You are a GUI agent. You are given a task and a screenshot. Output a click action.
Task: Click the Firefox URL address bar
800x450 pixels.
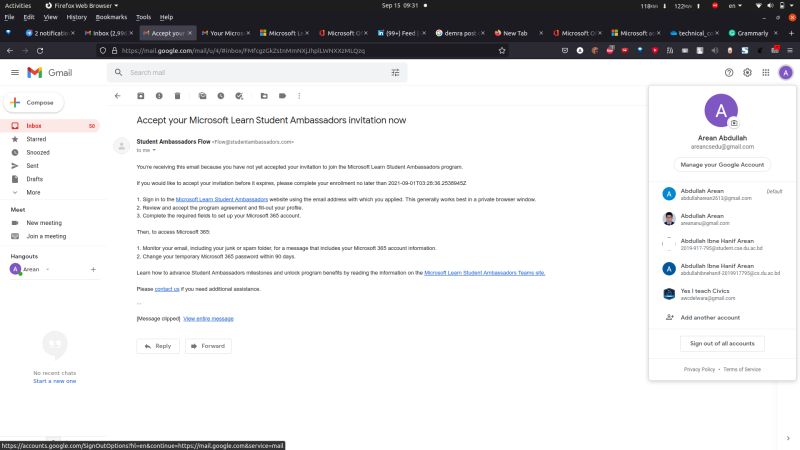(x=301, y=51)
